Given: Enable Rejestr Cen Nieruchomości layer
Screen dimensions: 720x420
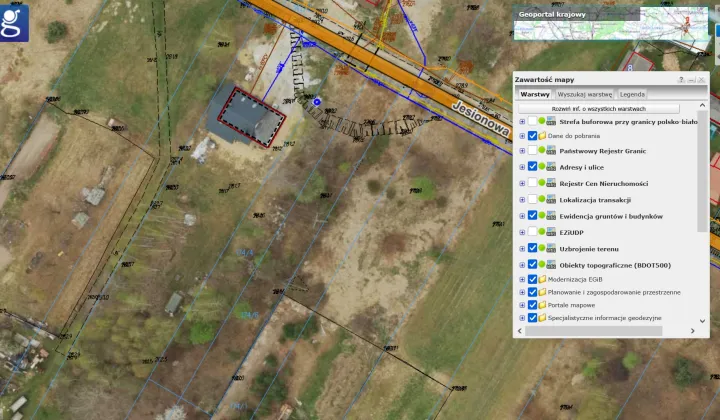Looking at the screenshot, I should (532, 183).
